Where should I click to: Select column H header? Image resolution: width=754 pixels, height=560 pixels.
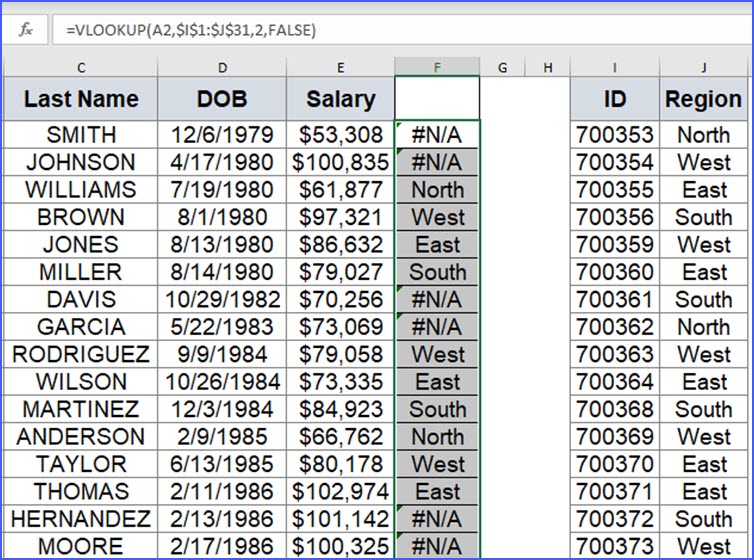point(547,67)
